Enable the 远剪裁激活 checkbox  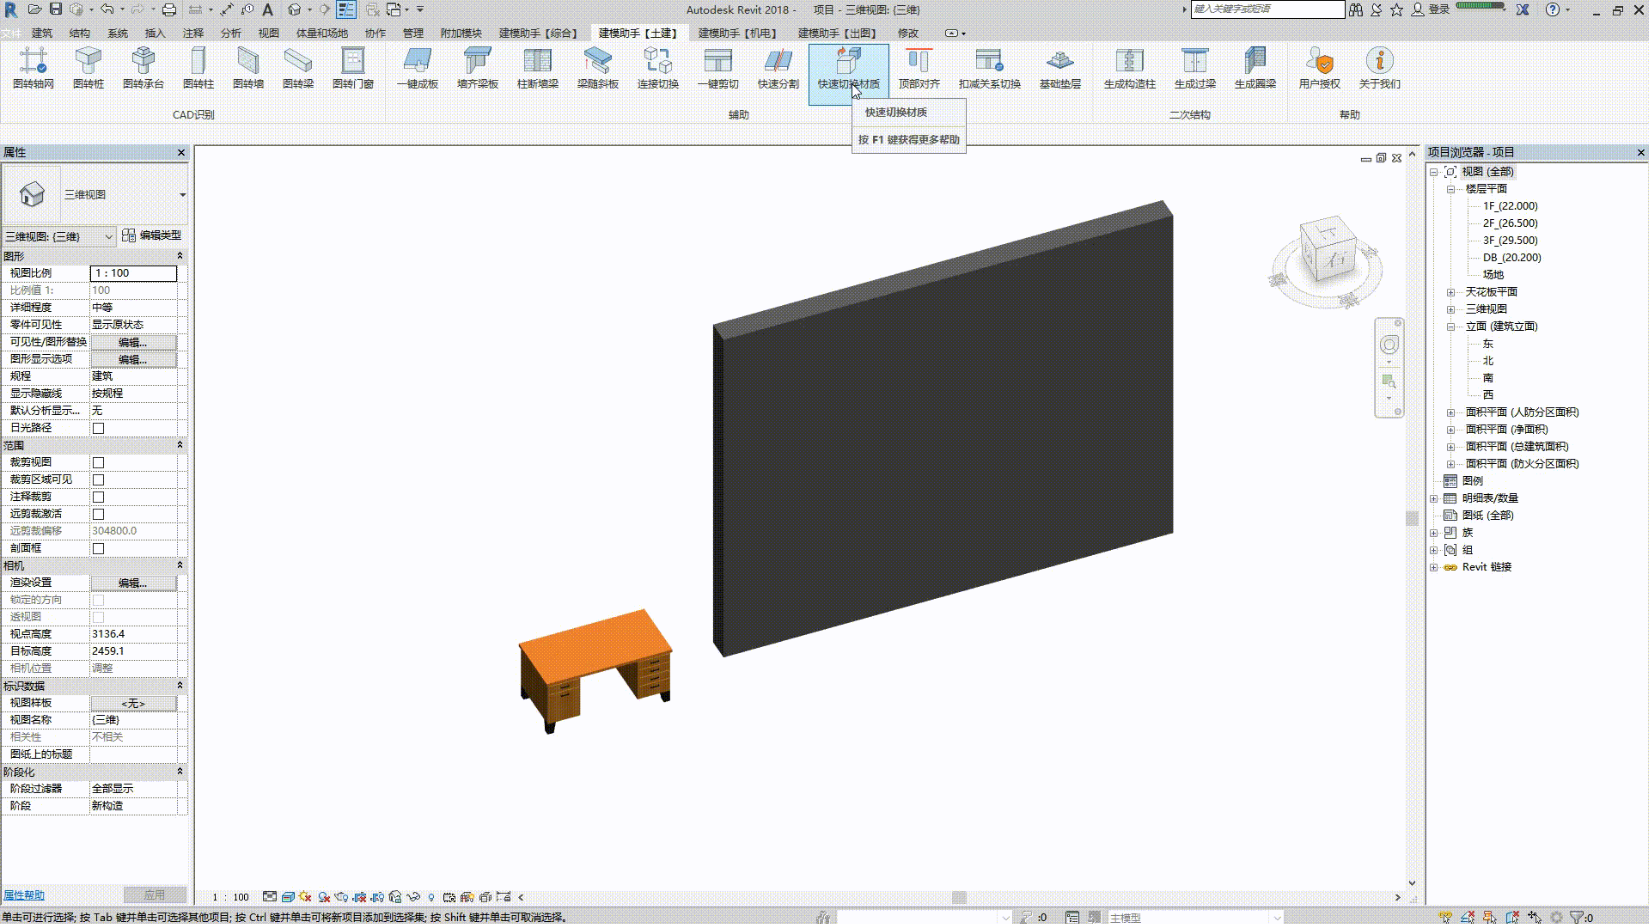[98, 514]
